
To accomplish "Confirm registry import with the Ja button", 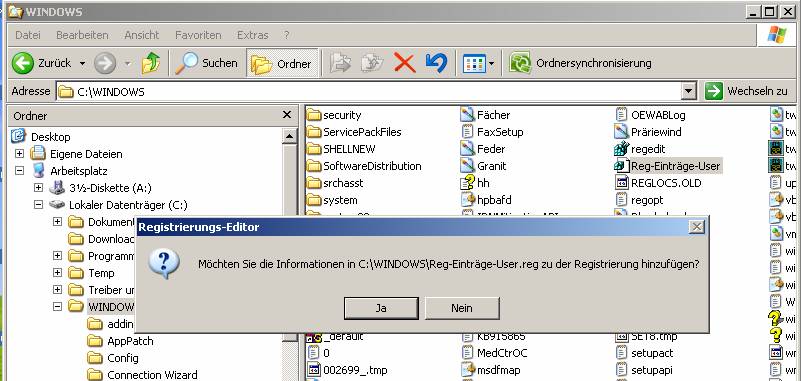I will (x=381, y=308).
